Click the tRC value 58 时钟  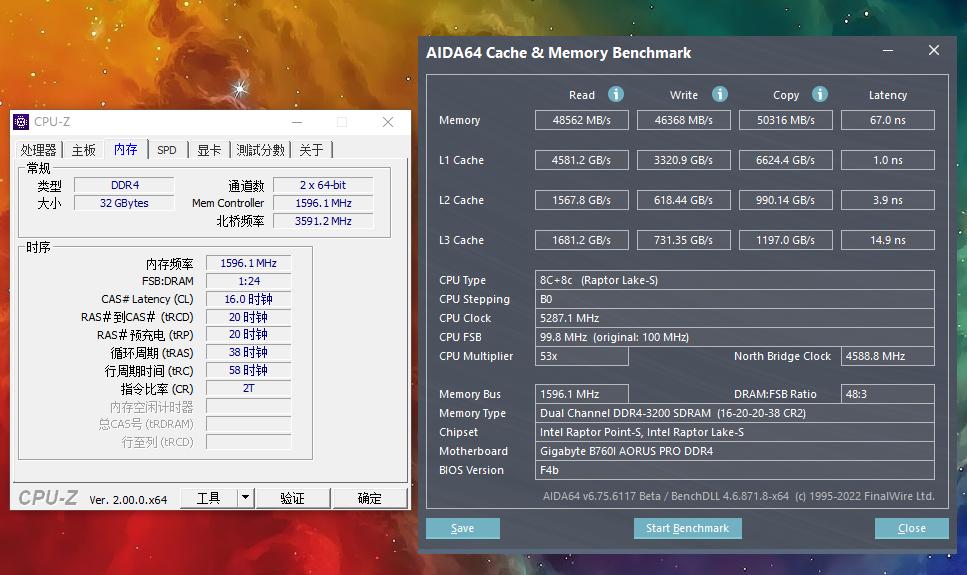point(249,370)
